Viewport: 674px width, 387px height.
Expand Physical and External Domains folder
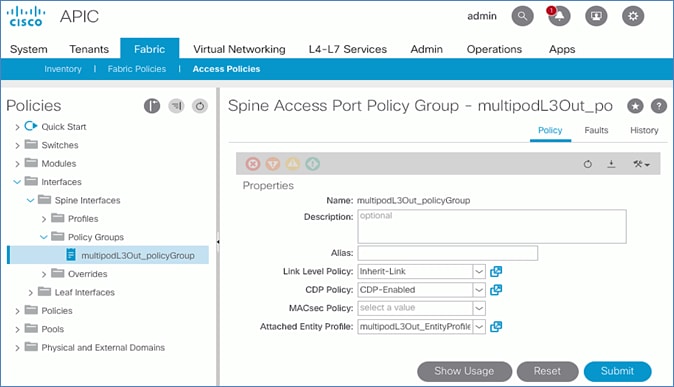17,348
